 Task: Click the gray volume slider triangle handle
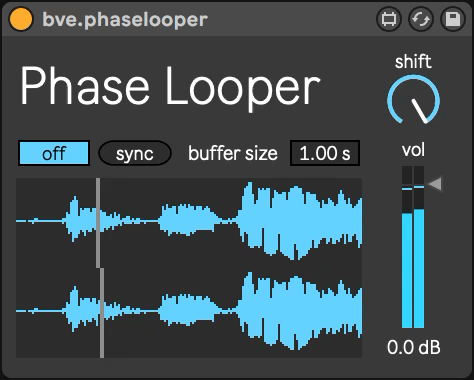click(435, 184)
